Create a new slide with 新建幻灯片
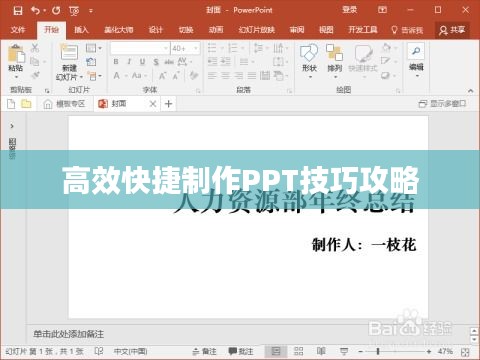The width and height of the screenshot is (480, 360). point(69,62)
